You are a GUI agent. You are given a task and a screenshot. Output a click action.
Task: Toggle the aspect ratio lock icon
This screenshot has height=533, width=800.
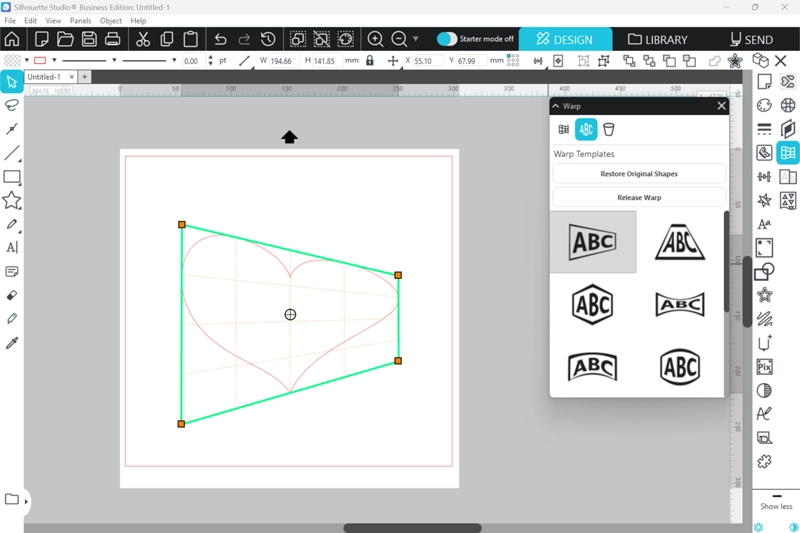point(370,61)
